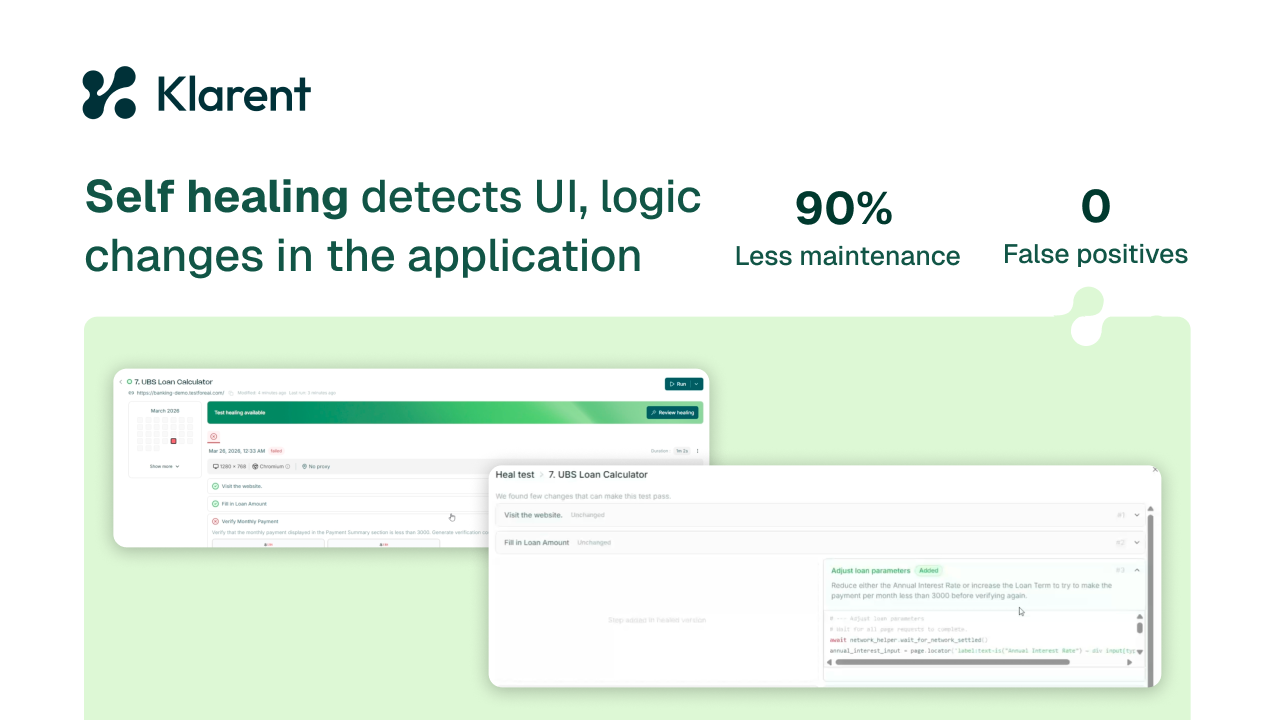Click the "1m 2s" duration value
The image size is (1280, 720).
(682, 451)
